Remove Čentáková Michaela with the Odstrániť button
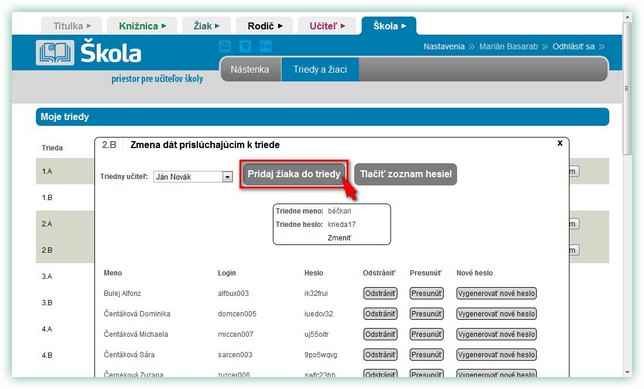Screen dimensions: 644x389 click(x=380, y=334)
